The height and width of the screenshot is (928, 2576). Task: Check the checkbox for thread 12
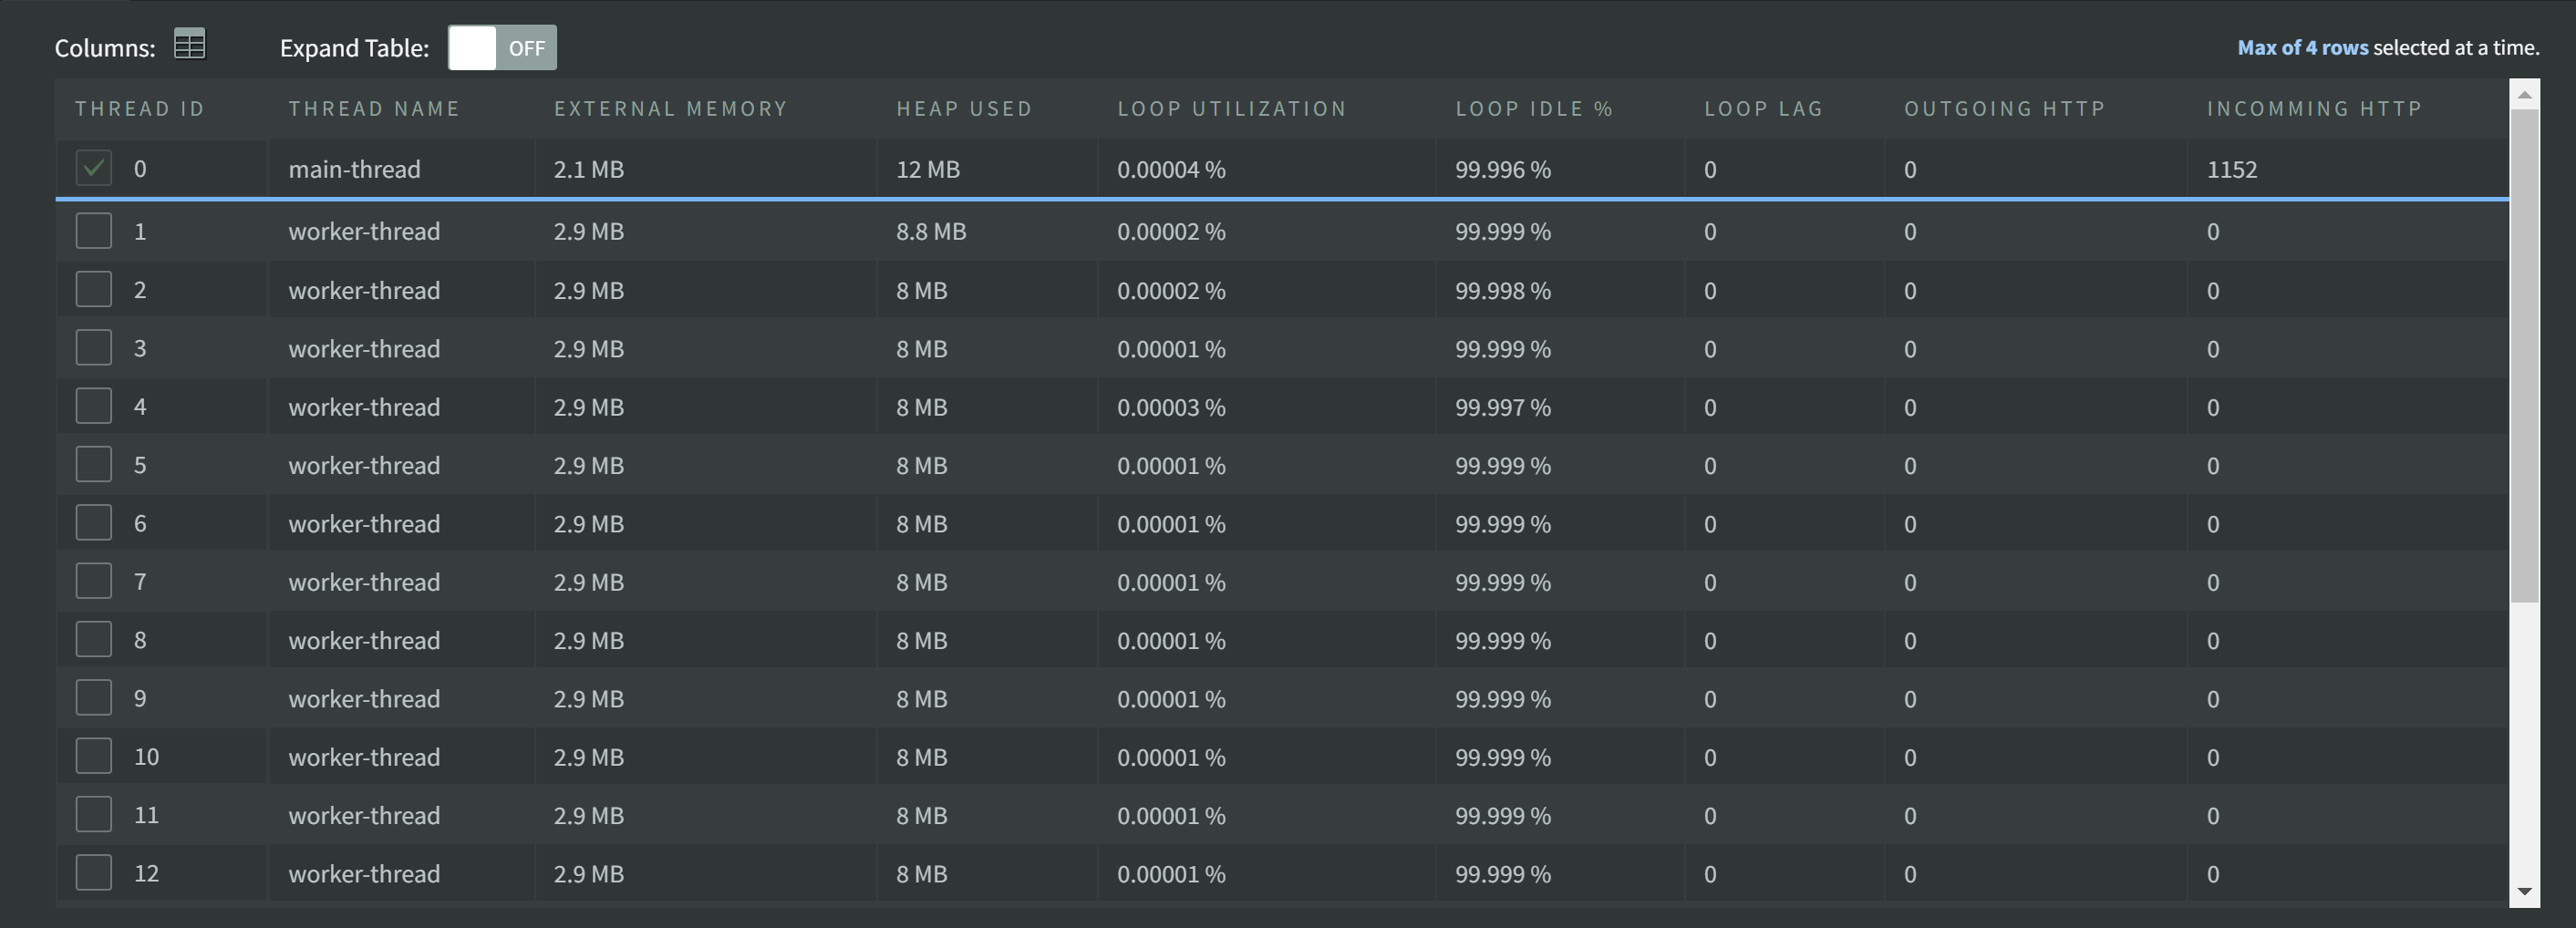(x=94, y=873)
